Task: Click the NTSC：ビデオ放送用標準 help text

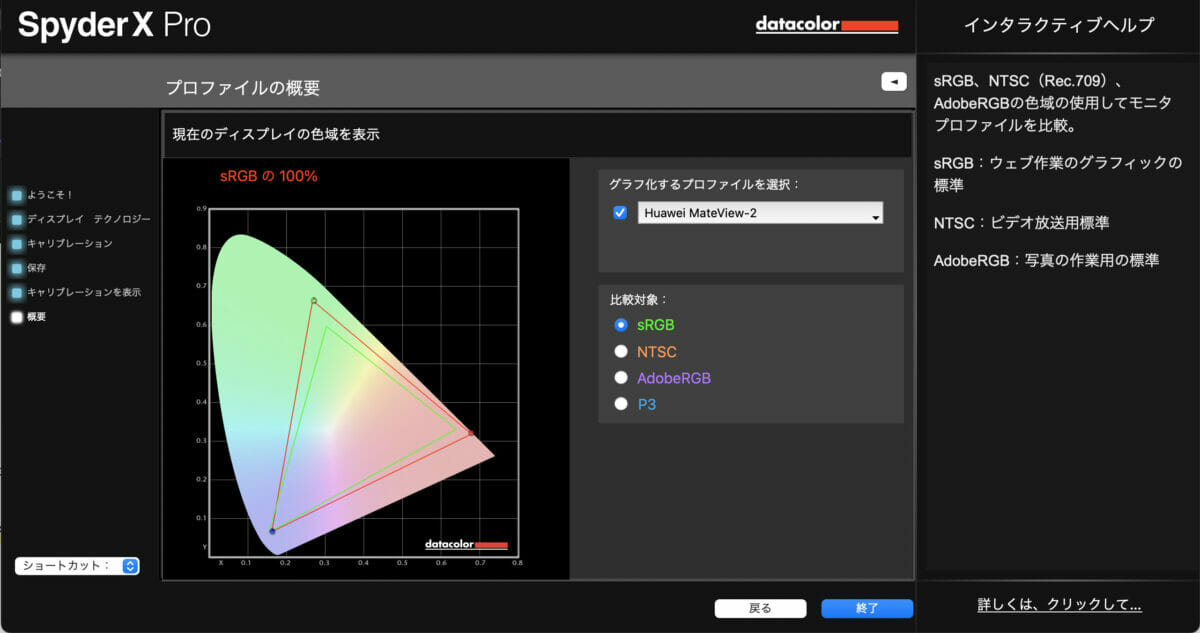Action: click(x=1021, y=222)
